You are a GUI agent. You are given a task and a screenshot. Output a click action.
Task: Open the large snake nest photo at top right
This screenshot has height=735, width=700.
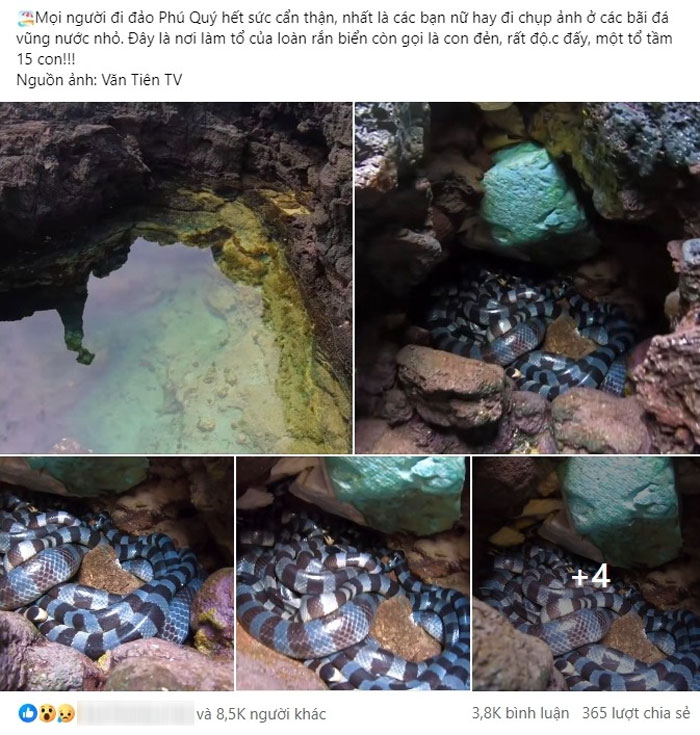coord(527,278)
